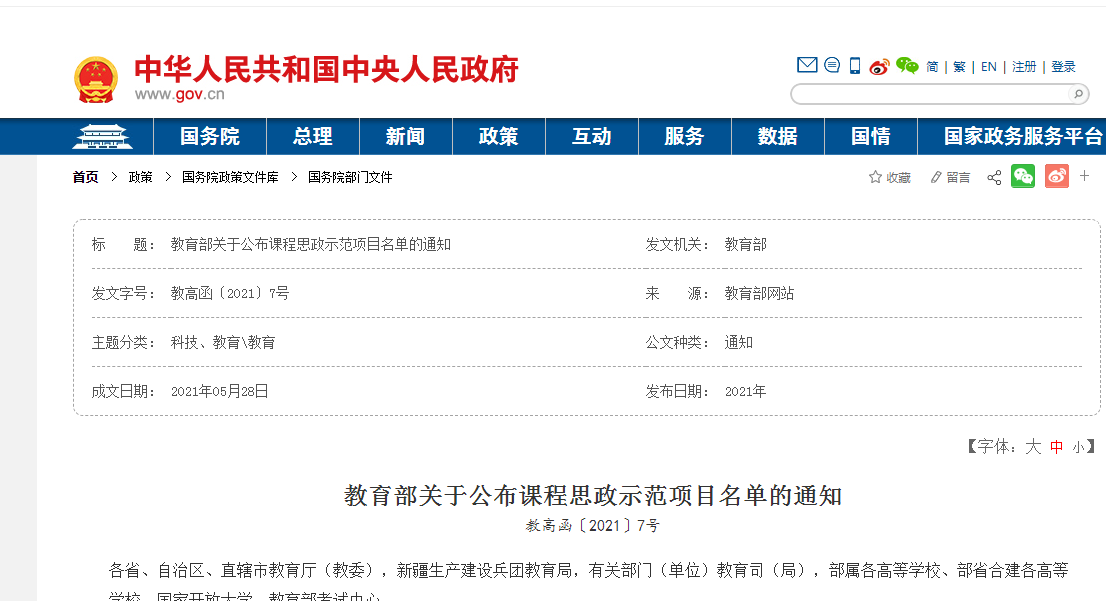Viewport: 1106px width, 601px height.
Task: Click the header WeChat icon next to 简
Action: (907, 66)
